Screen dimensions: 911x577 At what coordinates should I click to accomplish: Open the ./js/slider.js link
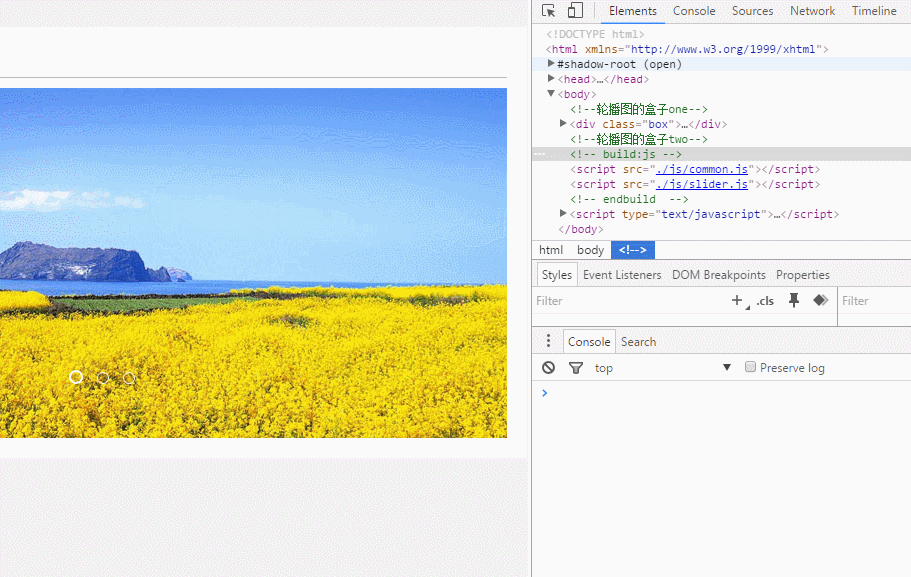pyautogui.click(x=702, y=184)
